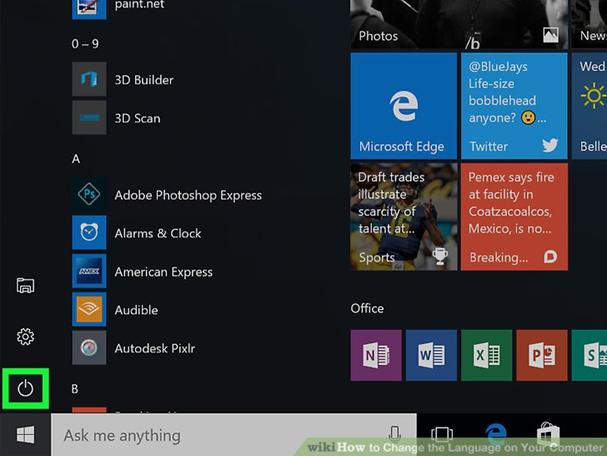Viewport: 607px width, 456px height.
Task: Click the Windows Start button
Action: pos(26,435)
